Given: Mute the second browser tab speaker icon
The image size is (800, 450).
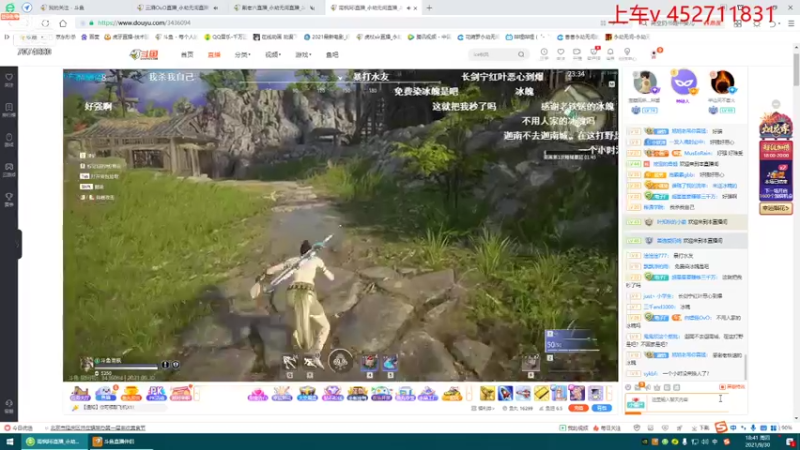Looking at the screenshot, I should [216, 8].
